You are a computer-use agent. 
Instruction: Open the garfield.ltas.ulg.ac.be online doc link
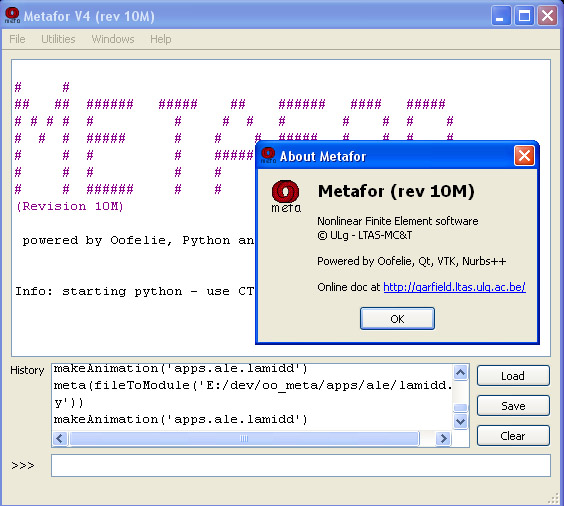point(454,287)
